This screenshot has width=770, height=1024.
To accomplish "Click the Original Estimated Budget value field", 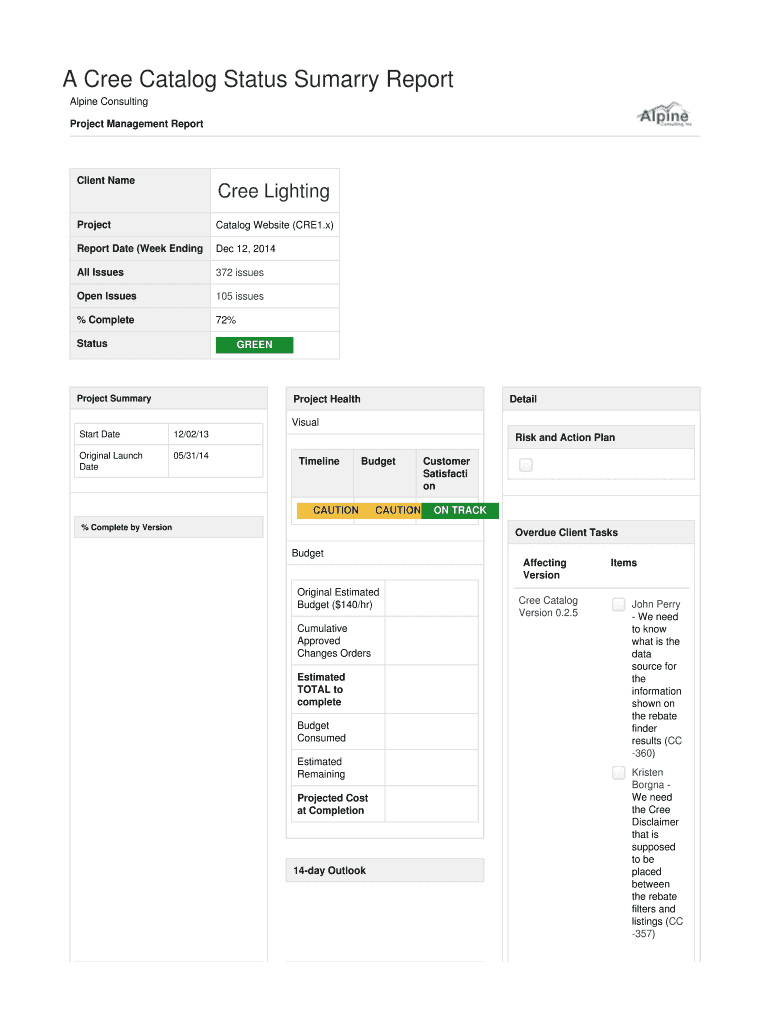I will click(430, 598).
